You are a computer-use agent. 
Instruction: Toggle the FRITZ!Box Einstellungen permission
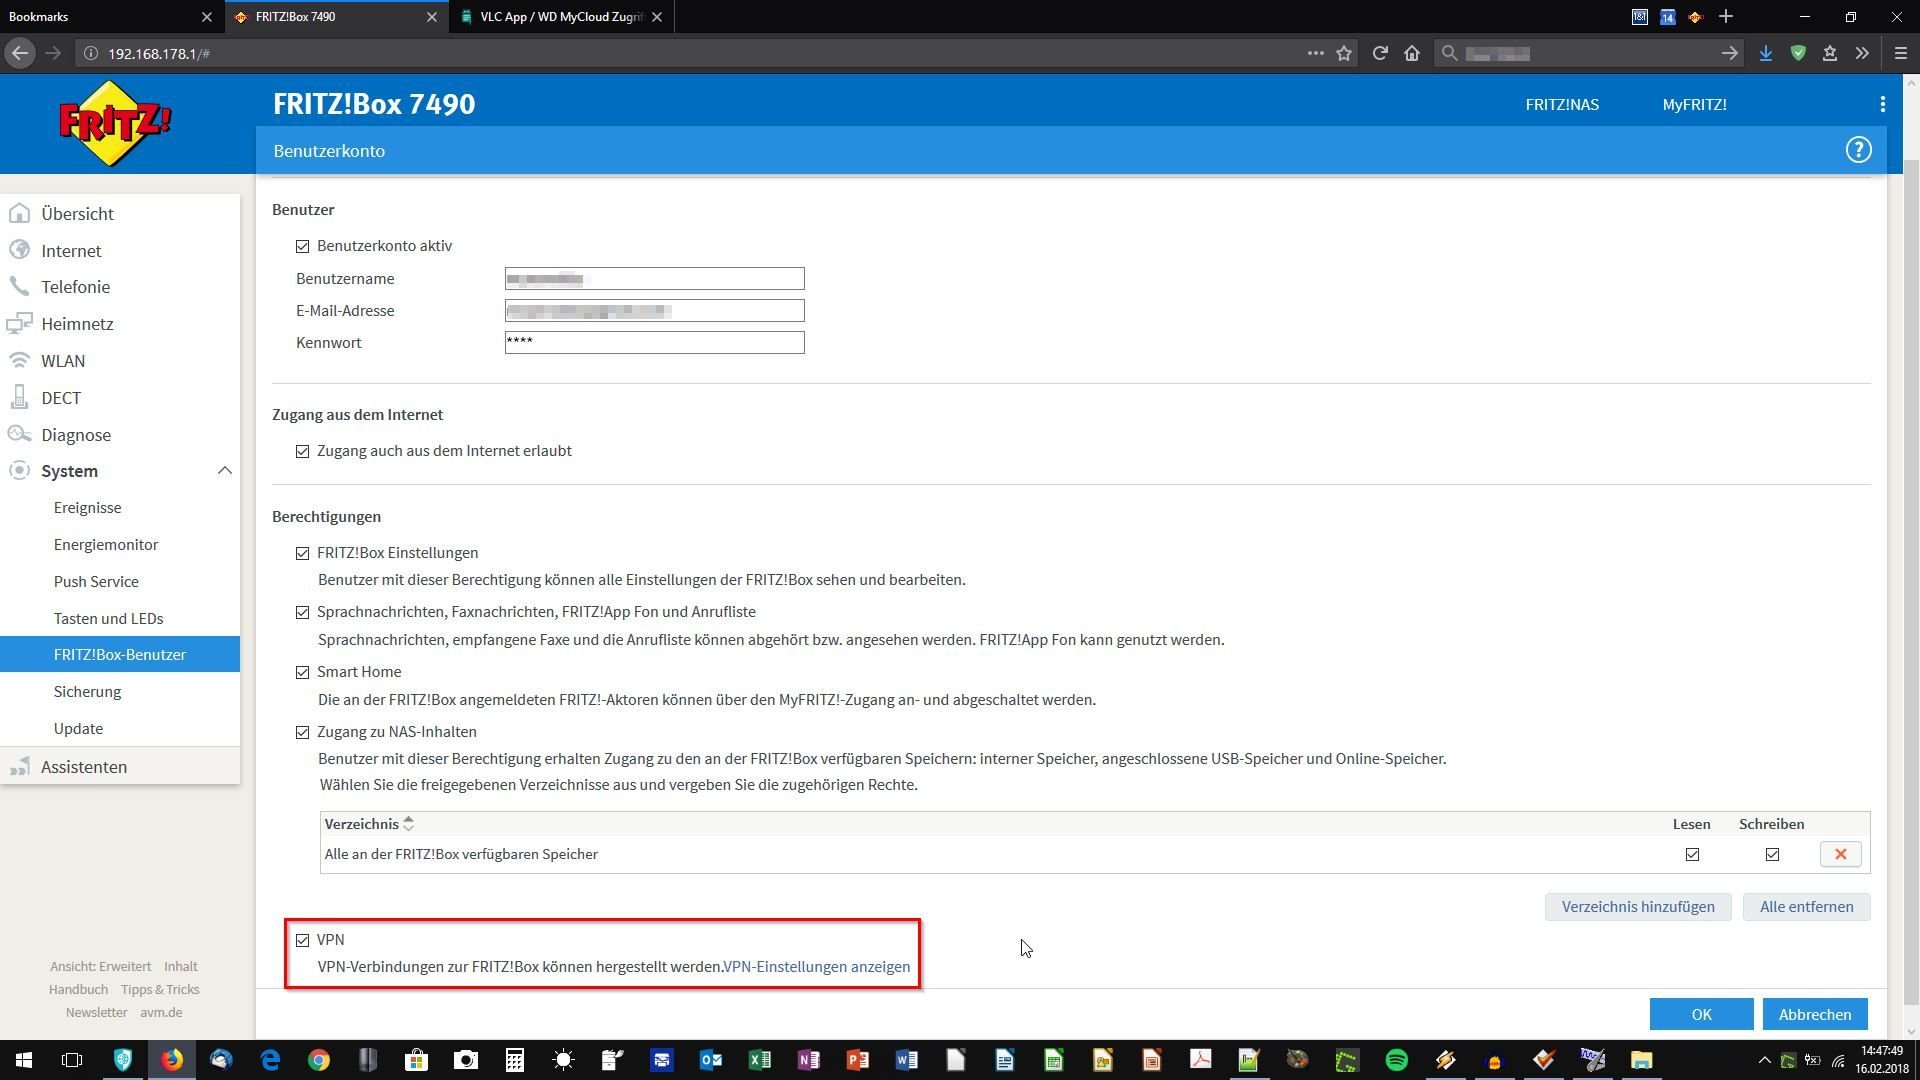302,553
